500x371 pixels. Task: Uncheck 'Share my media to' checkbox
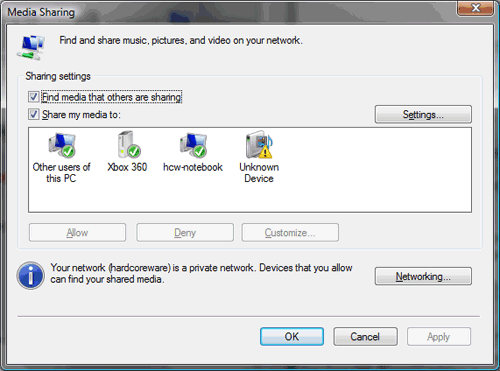33,114
